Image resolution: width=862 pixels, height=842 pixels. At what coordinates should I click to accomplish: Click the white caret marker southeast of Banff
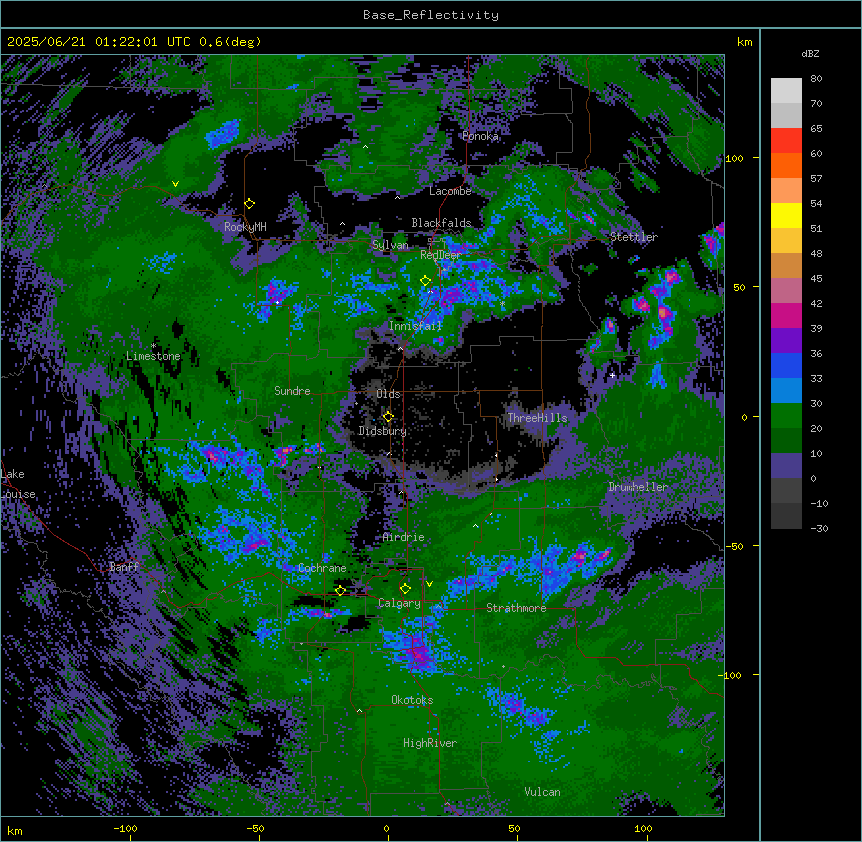click(x=163, y=591)
